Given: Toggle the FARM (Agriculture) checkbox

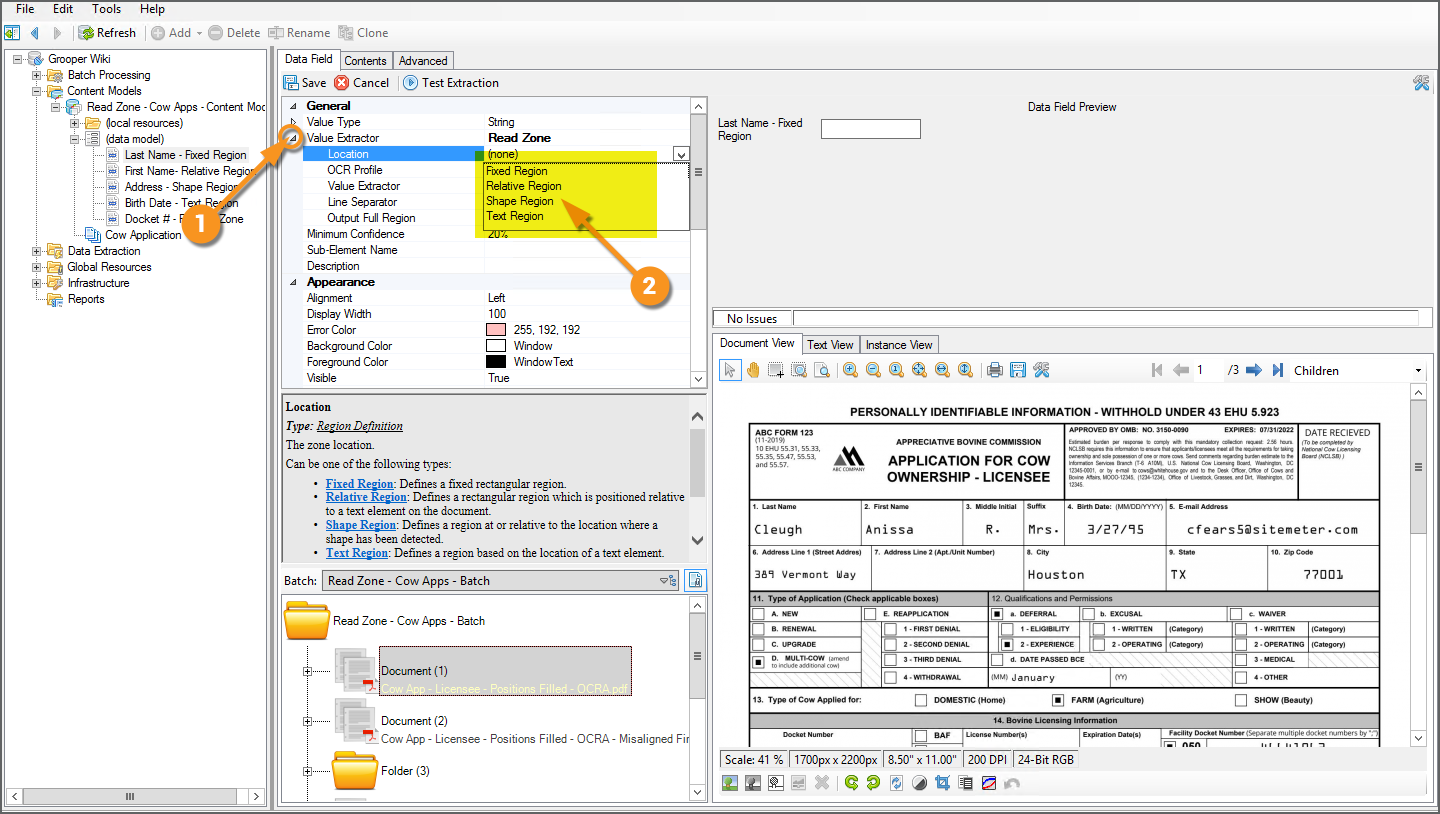Looking at the screenshot, I should (1057, 700).
